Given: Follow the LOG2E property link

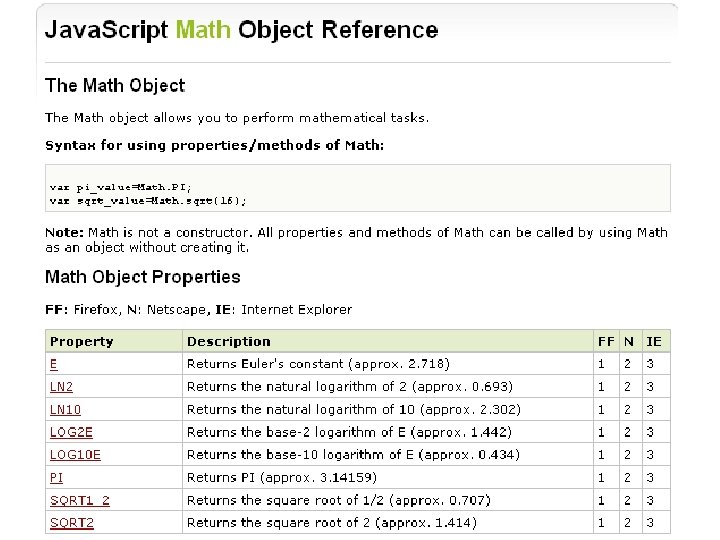Looking at the screenshot, I should [x=71, y=432].
